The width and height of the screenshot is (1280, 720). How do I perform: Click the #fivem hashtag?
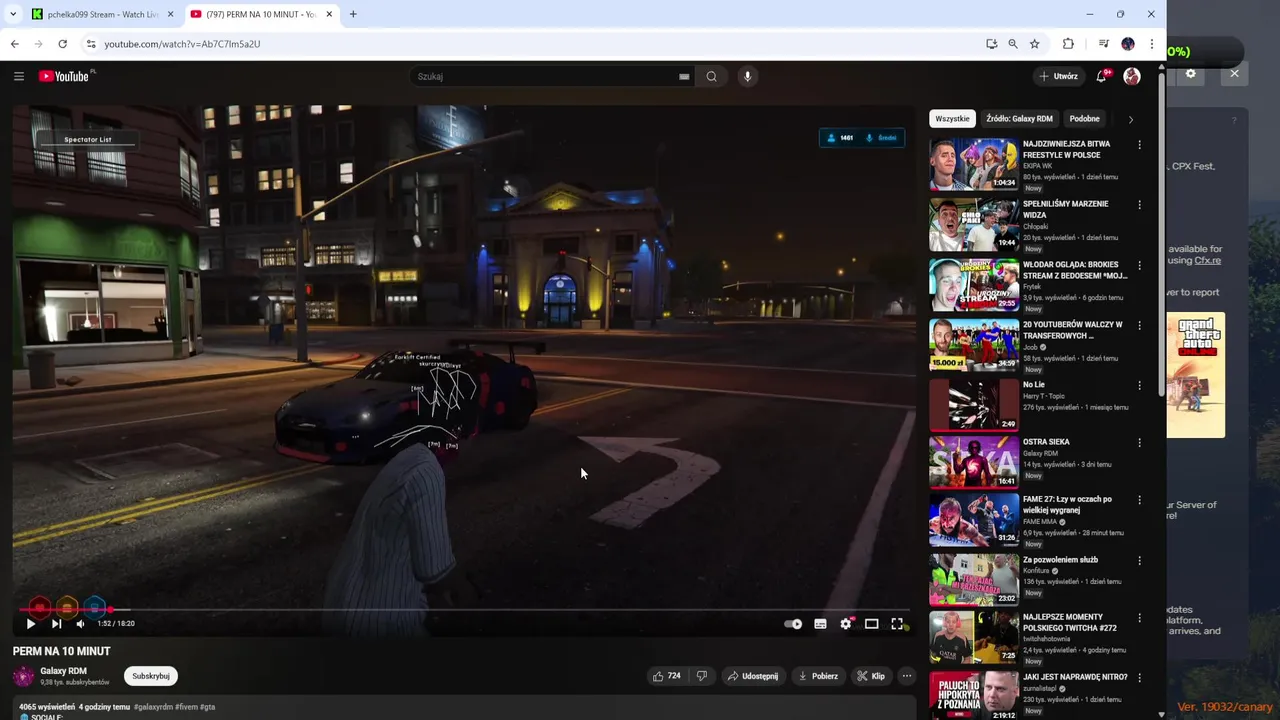pyautogui.click(x=186, y=707)
